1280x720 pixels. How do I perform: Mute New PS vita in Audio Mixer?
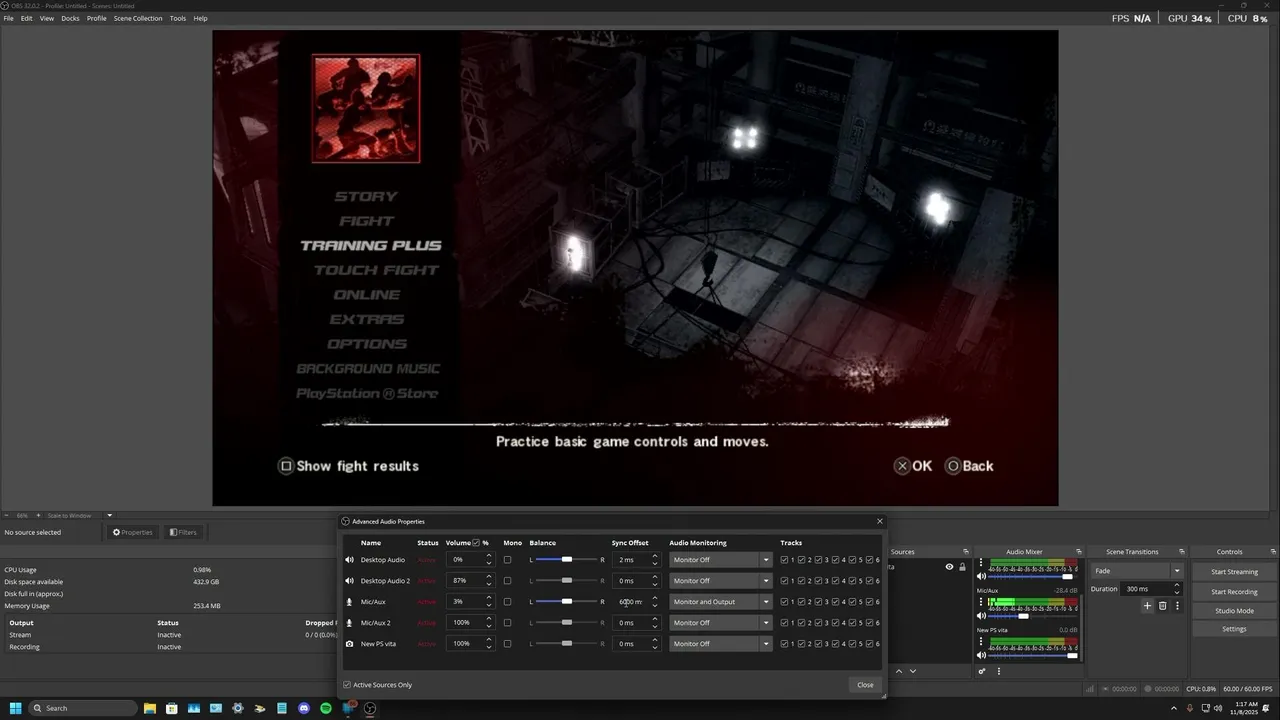pos(981,656)
